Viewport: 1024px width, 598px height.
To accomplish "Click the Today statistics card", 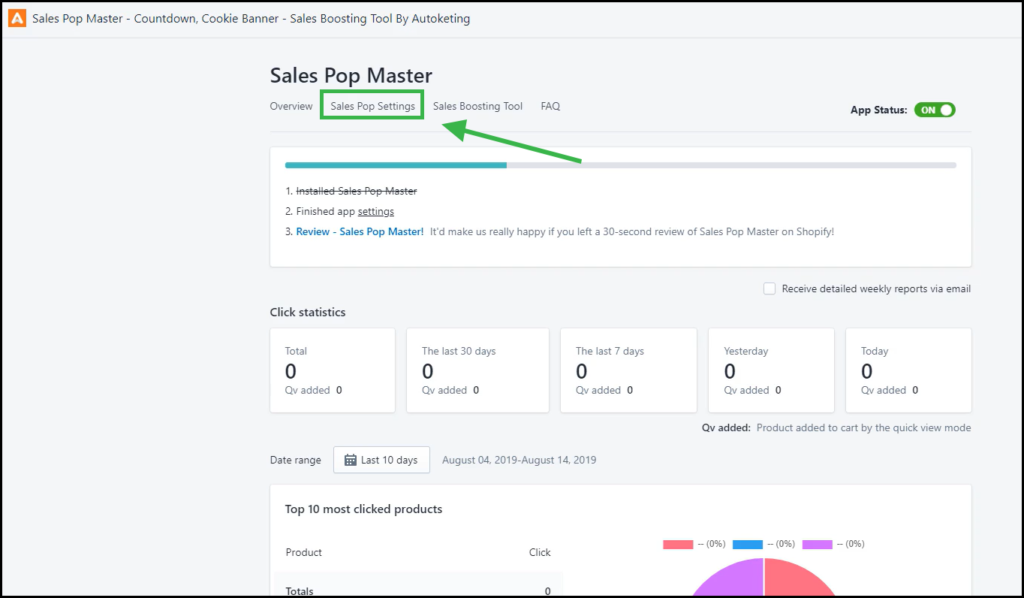I will (x=908, y=370).
